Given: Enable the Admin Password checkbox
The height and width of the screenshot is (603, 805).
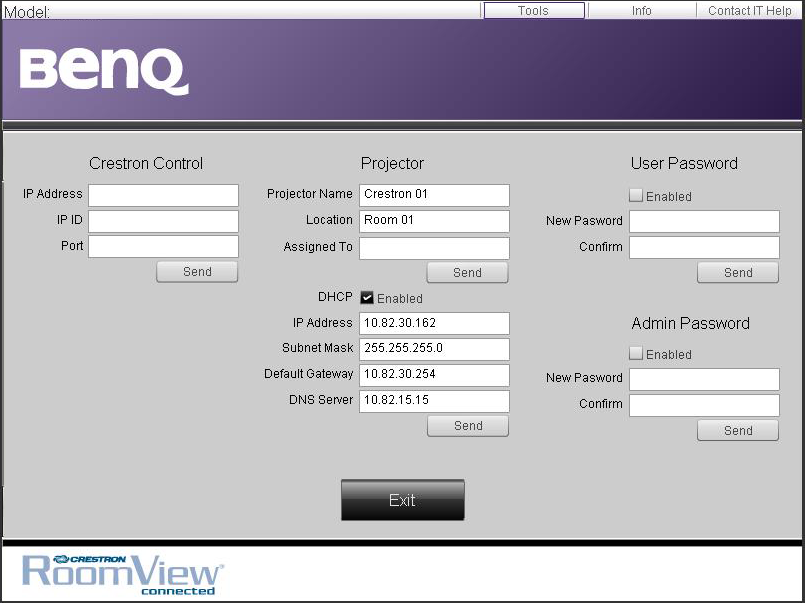Looking at the screenshot, I should (636, 354).
